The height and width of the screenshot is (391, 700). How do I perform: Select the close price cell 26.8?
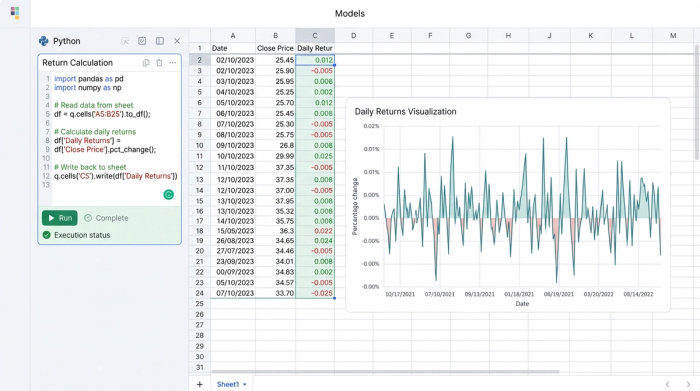(275, 146)
